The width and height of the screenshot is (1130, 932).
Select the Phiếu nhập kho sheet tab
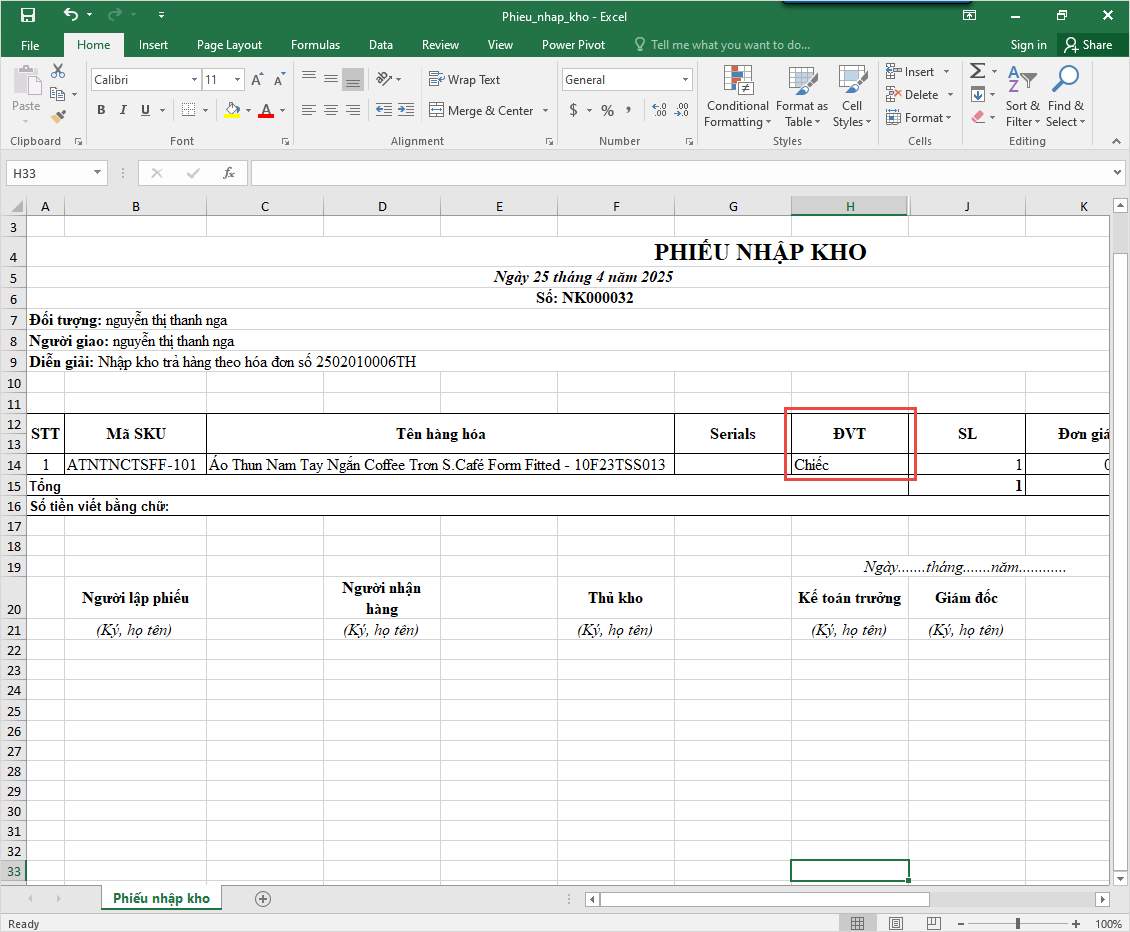(x=161, y=898)
